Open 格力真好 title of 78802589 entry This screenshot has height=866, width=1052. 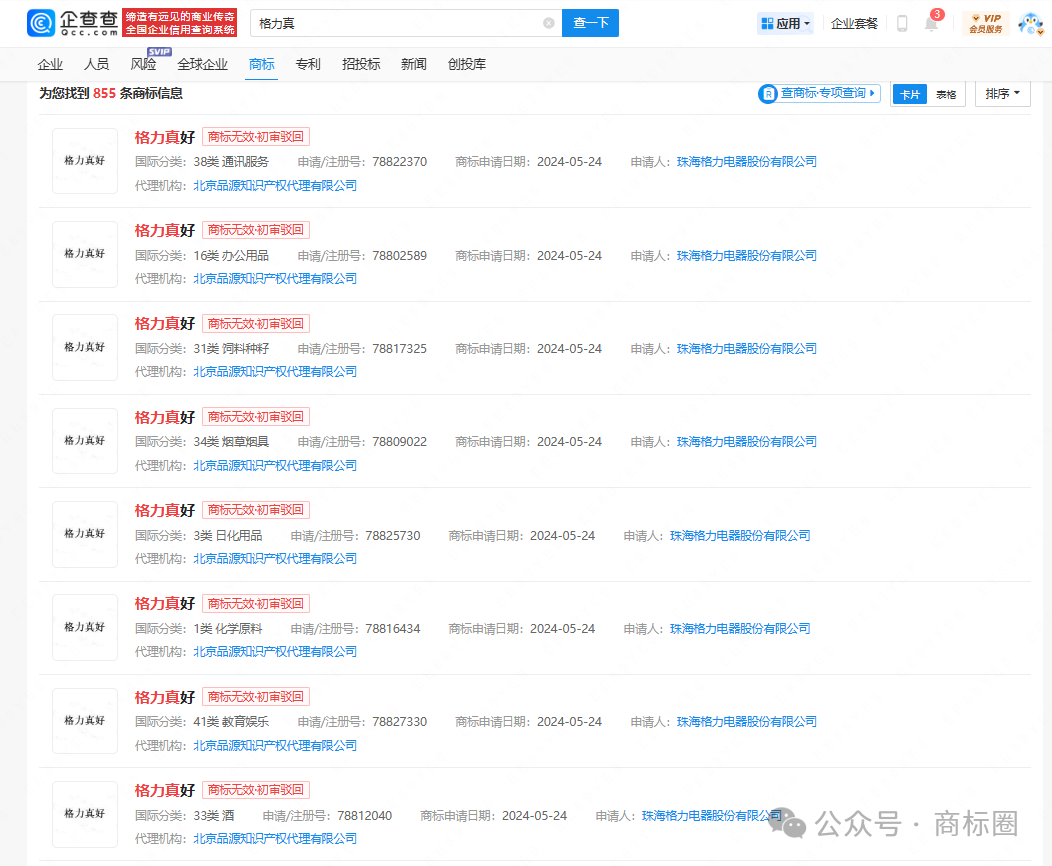click(x=164, y=231)
